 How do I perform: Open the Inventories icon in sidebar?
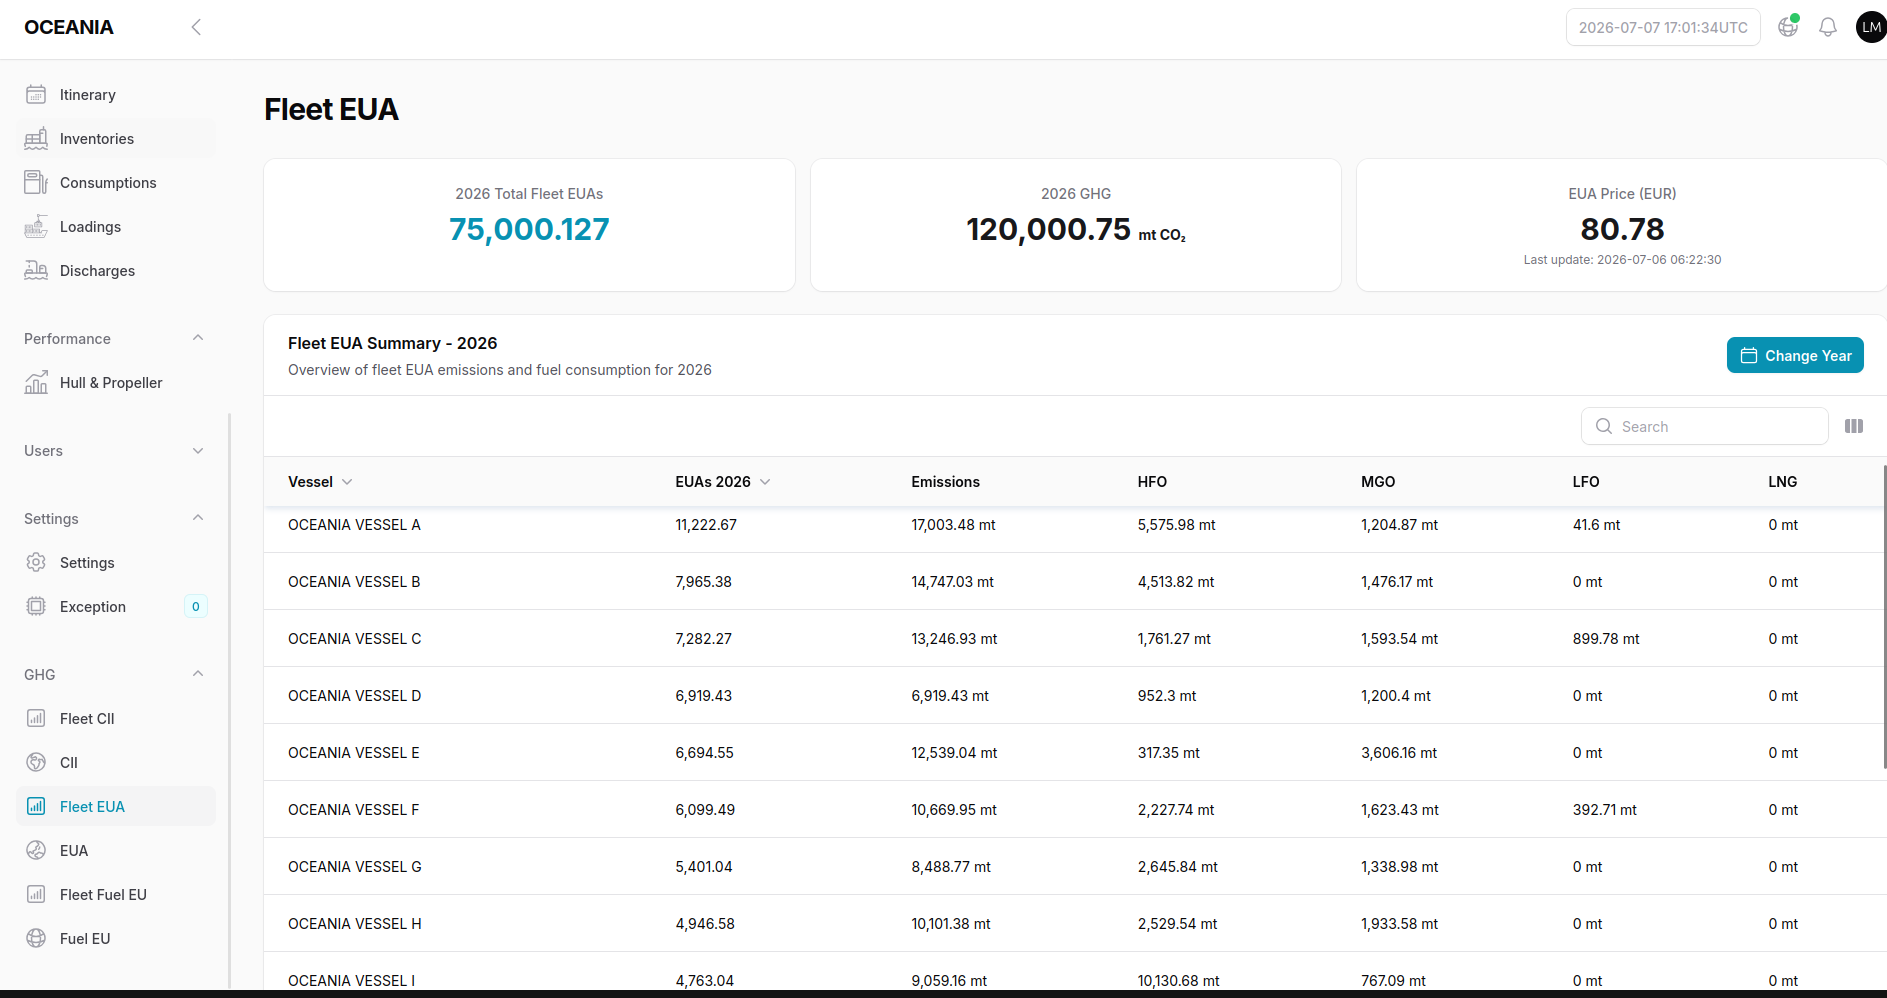click(36, 139)
